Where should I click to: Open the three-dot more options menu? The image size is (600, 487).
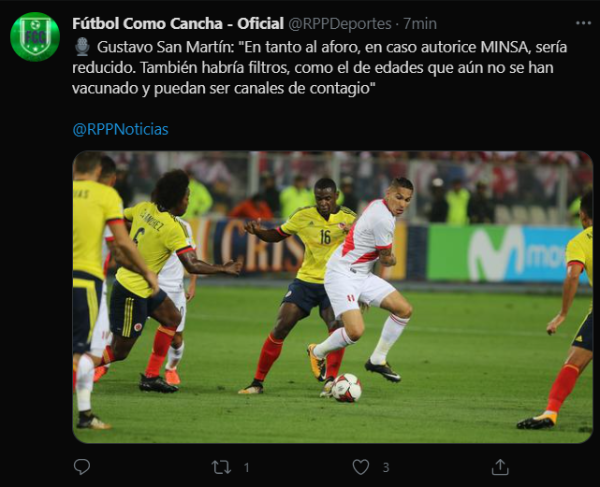pyautogui.click(x=583, y=23)
